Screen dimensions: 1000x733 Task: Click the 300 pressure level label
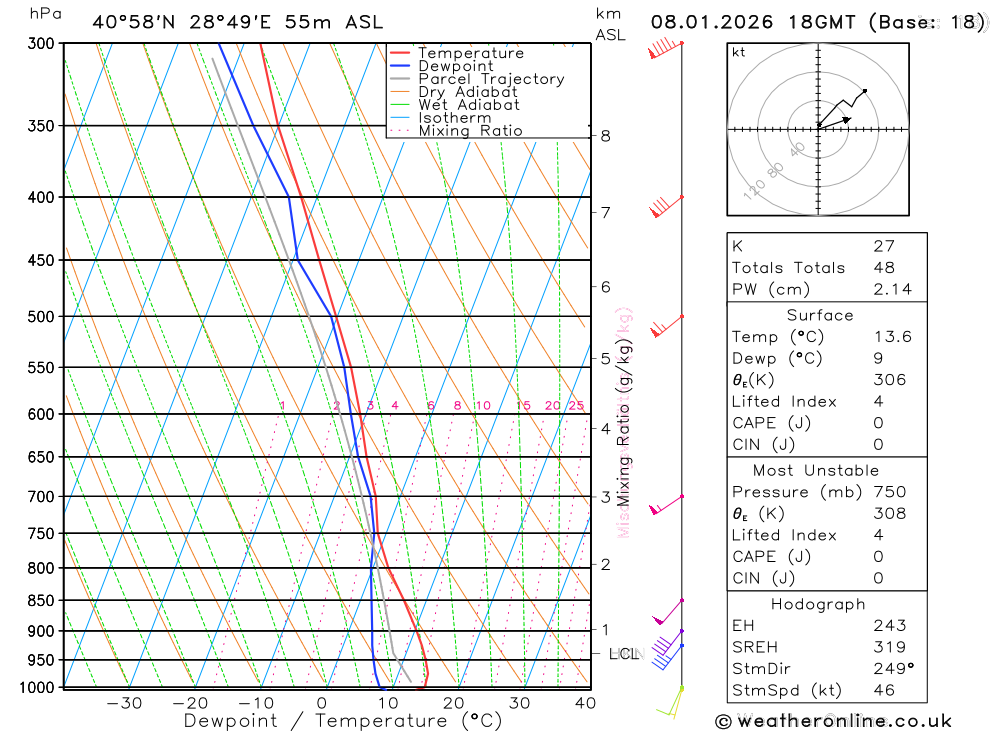coord(41,43)
